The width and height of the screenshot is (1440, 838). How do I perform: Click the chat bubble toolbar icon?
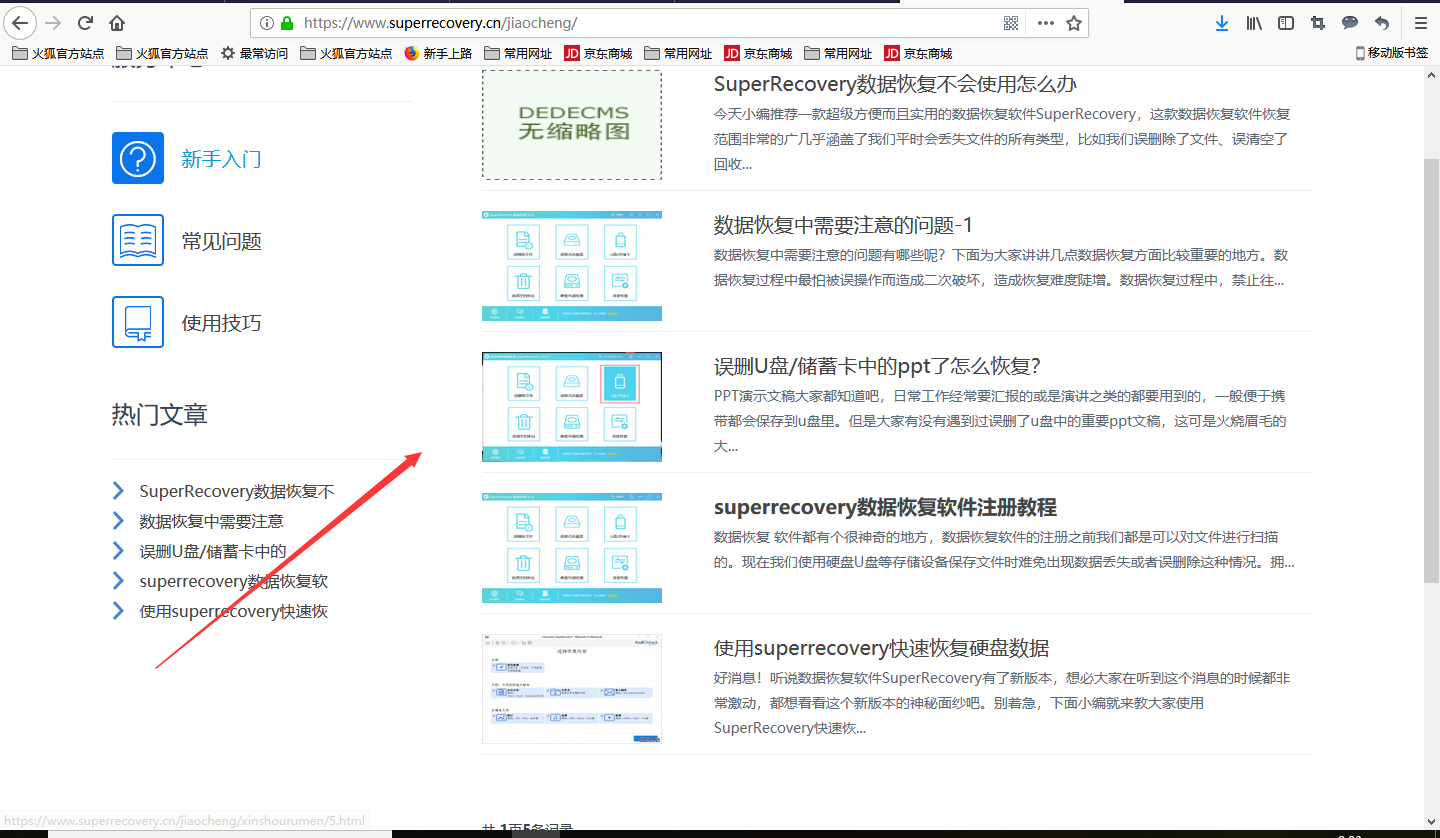point(1350,22)
